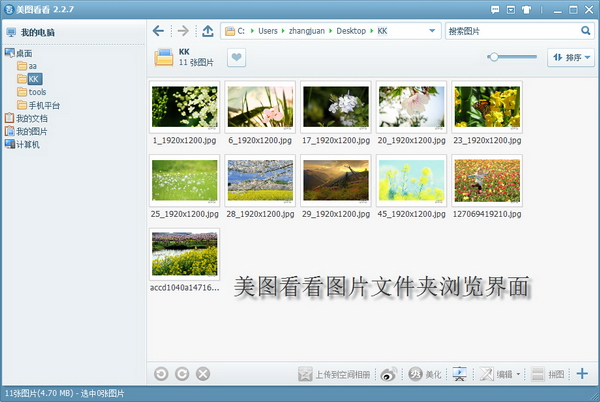
Task: Delete selected image with X icon
Action: tap(203, 374)
